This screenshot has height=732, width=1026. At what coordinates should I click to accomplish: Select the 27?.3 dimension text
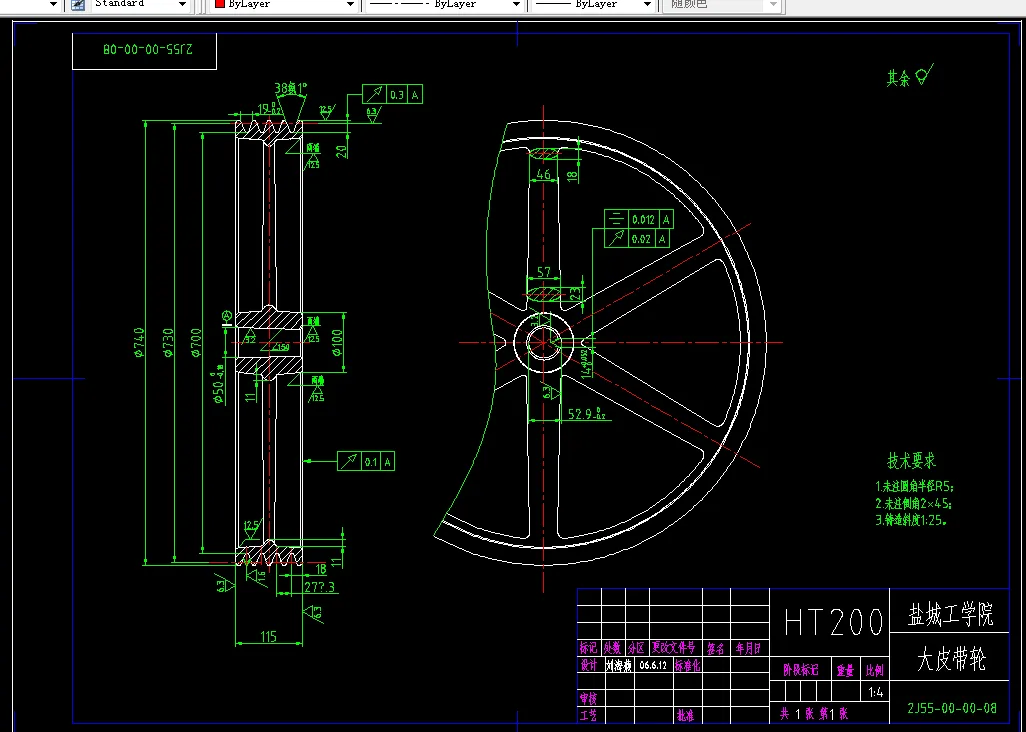(319, 587)
